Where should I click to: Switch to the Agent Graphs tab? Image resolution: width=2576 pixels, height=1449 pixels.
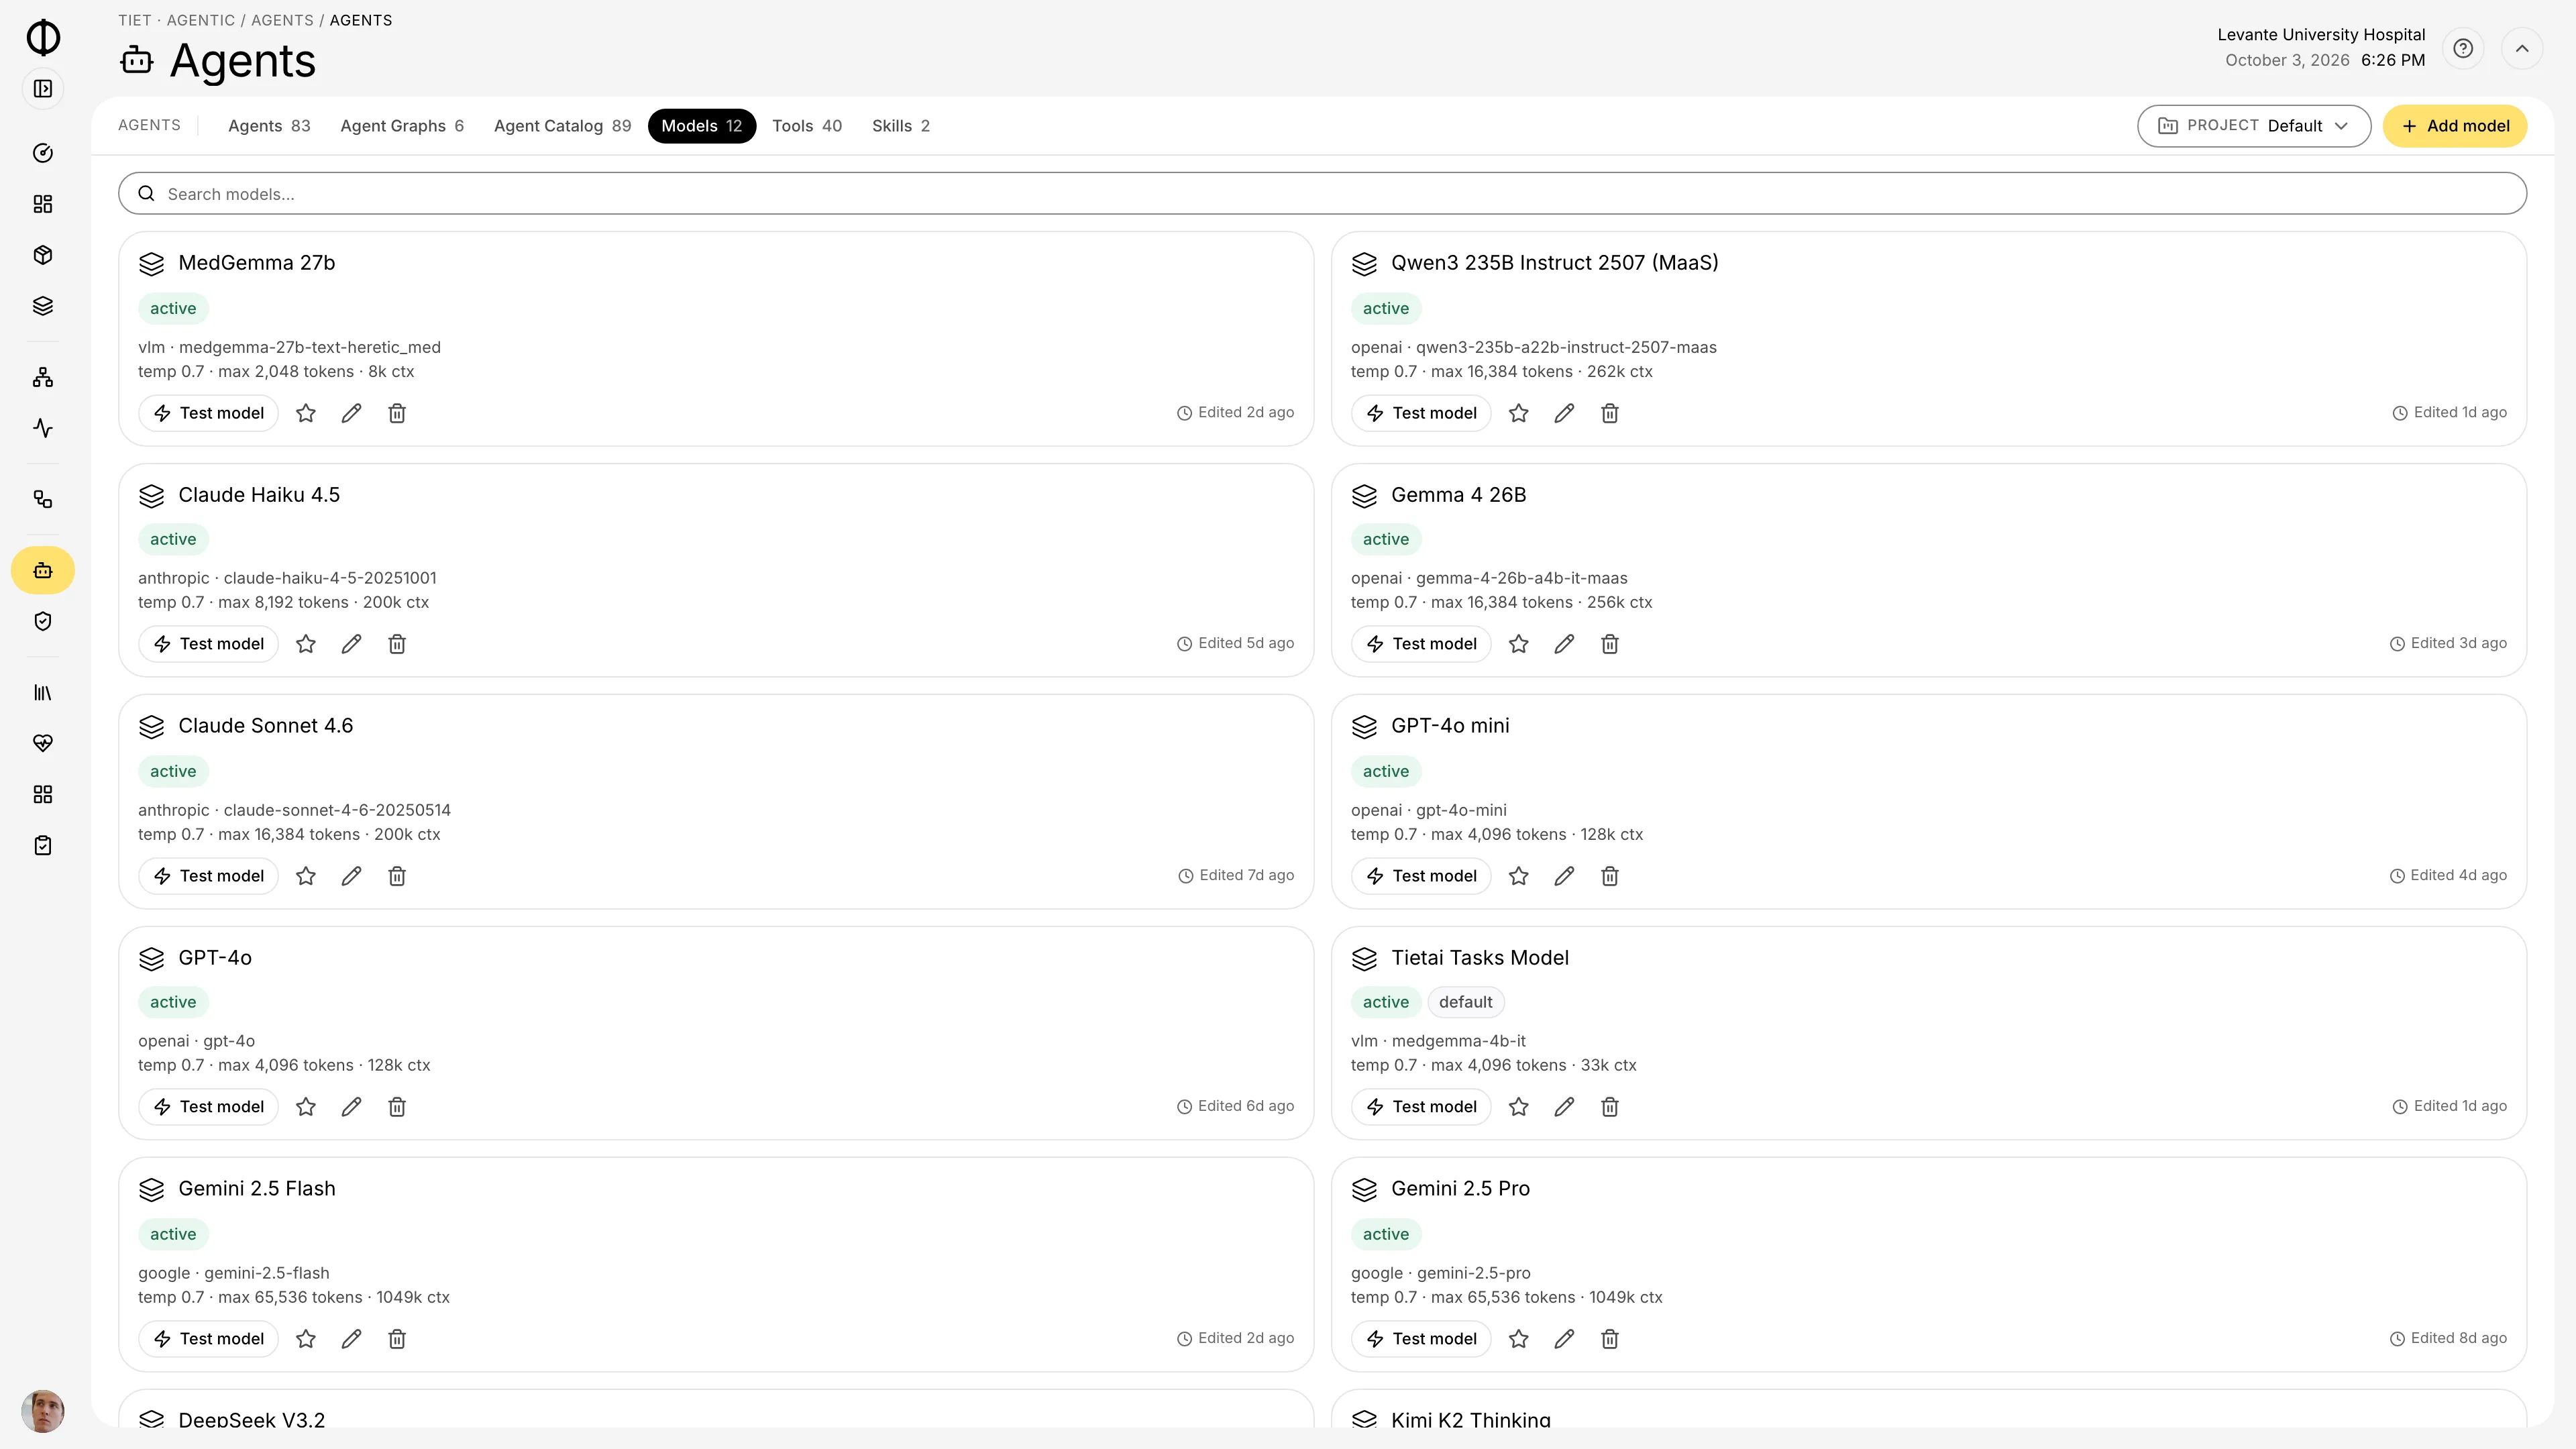tap(402, 126)
